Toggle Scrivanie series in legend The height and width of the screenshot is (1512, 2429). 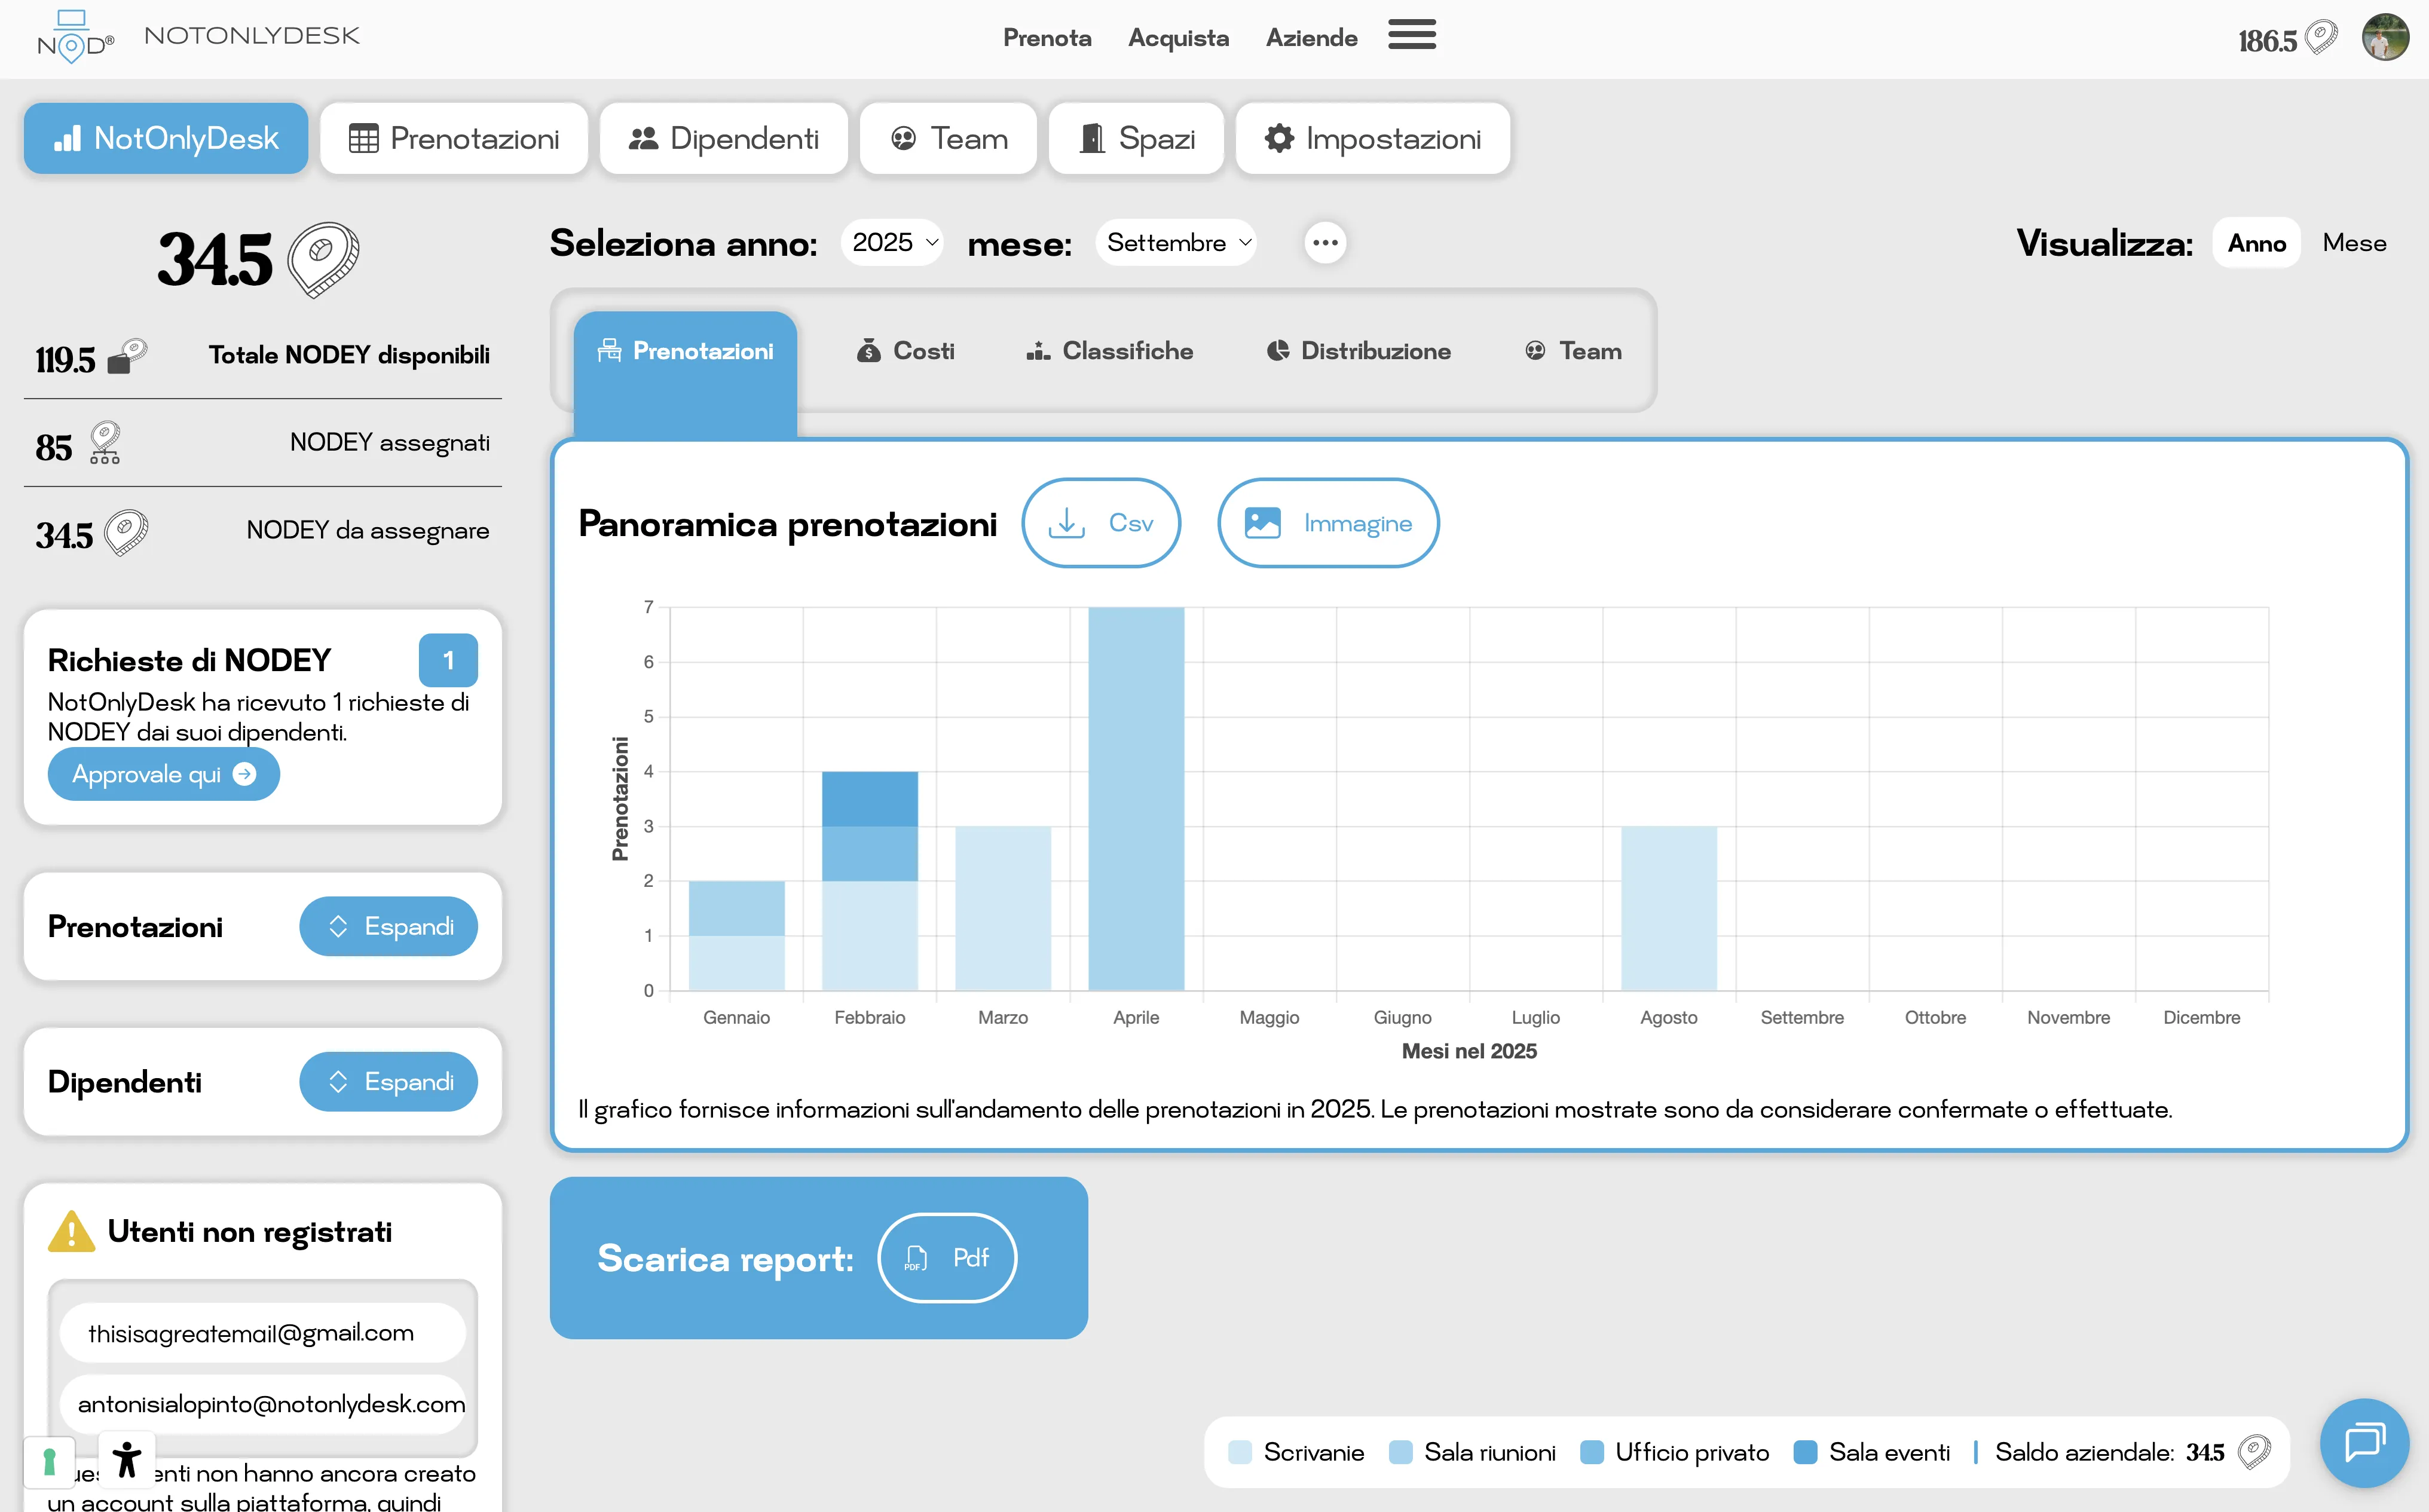tap(1296, 1452)
